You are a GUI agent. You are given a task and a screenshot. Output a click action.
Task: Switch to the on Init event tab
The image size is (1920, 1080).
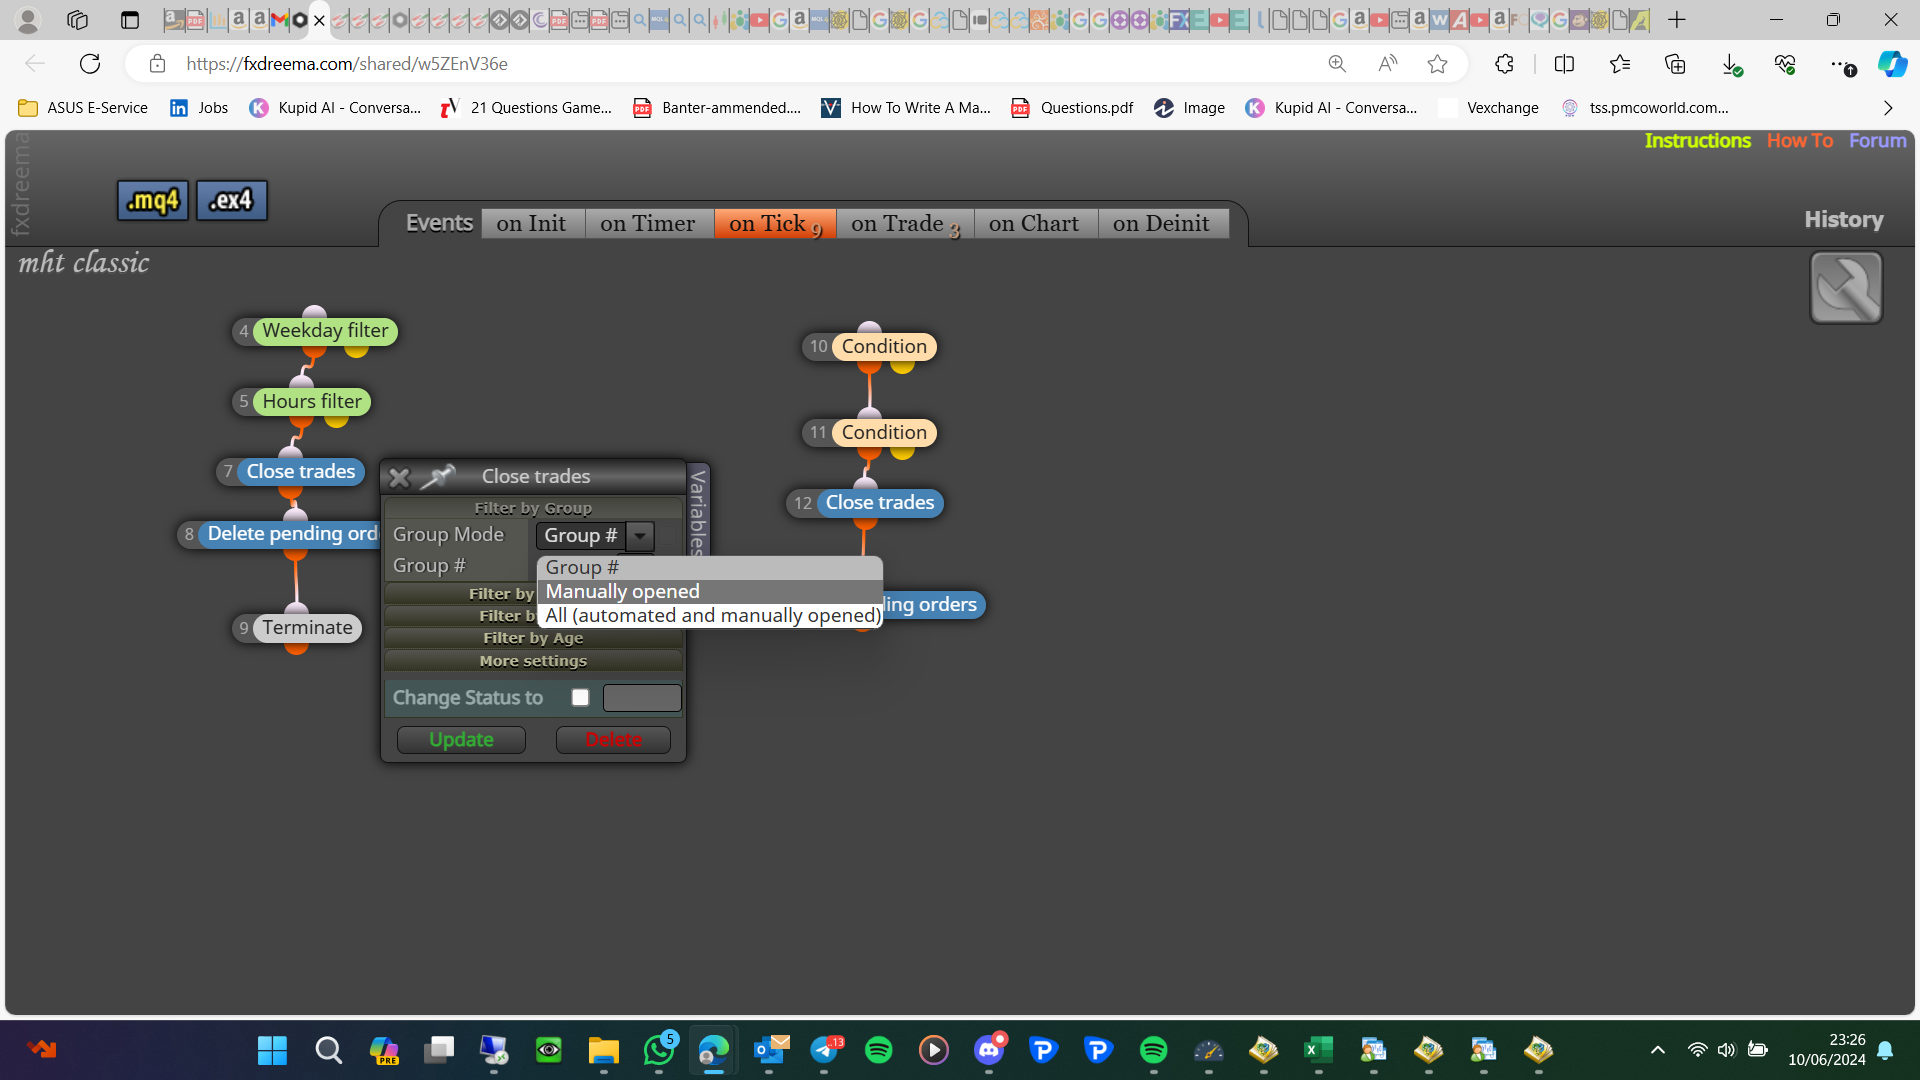(x=531, y=224)
